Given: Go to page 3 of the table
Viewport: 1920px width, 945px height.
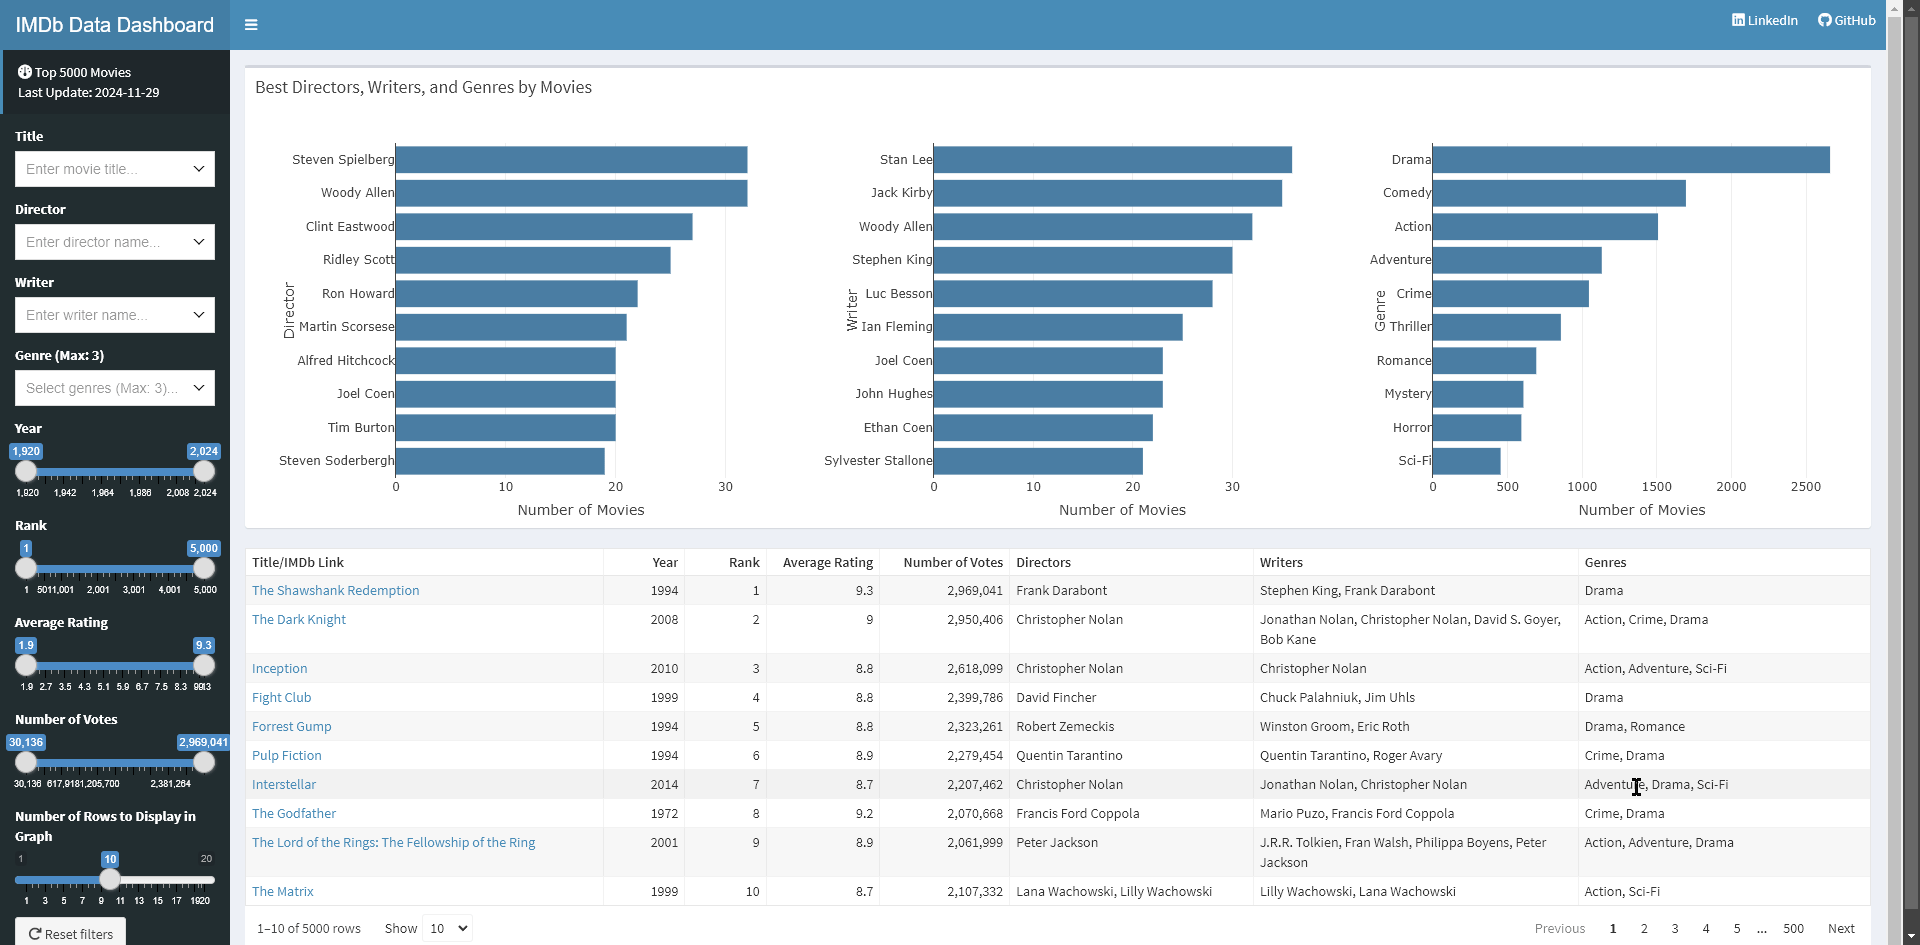Looking at the screenshot, I should [x=1675, y=928].
